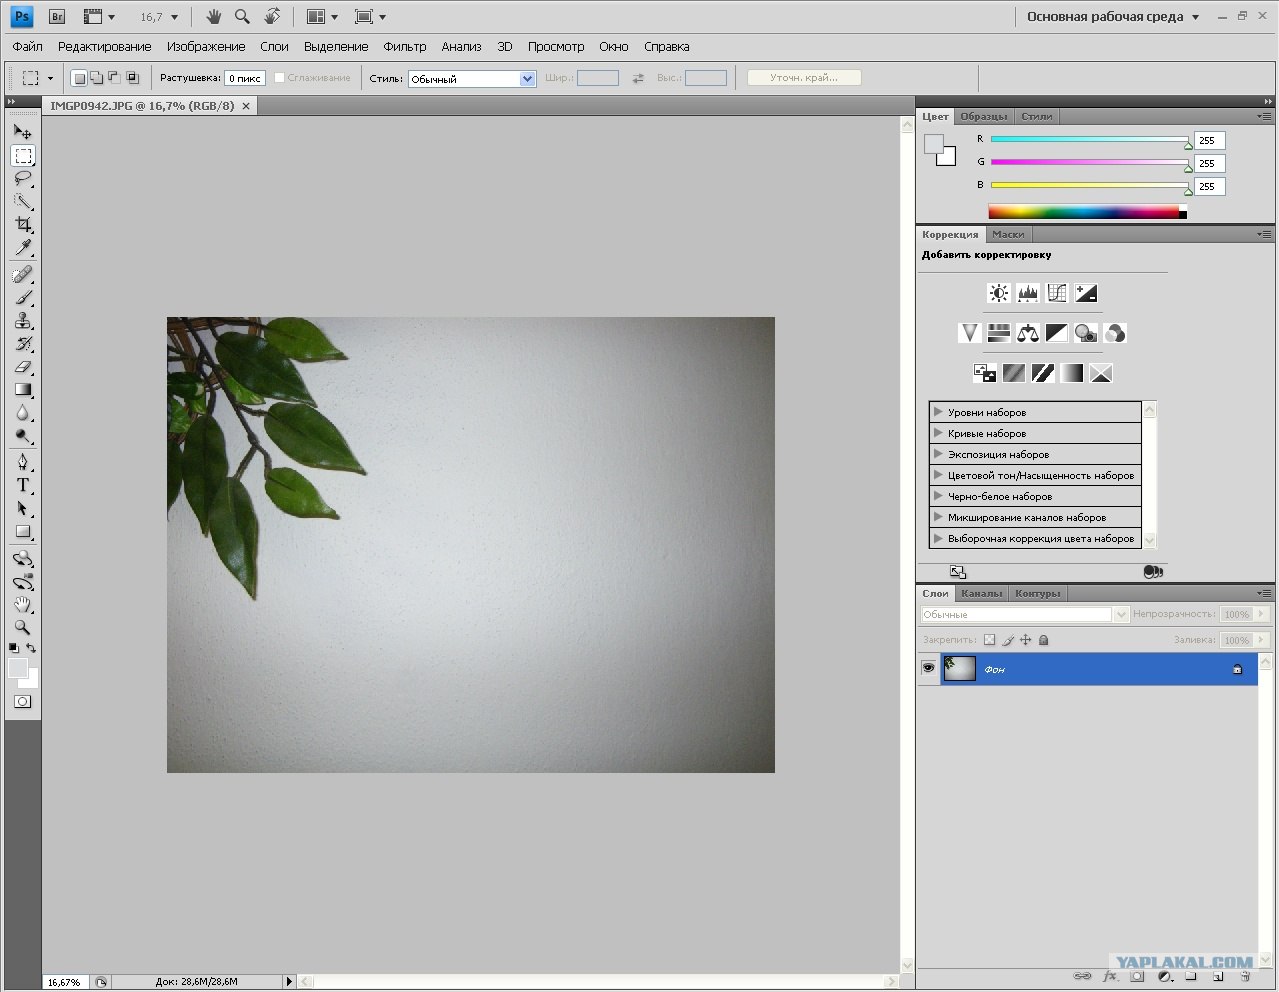This screenshot has width=1279, height=992.
Task: Select the Gradient tool
Action: 23,390
